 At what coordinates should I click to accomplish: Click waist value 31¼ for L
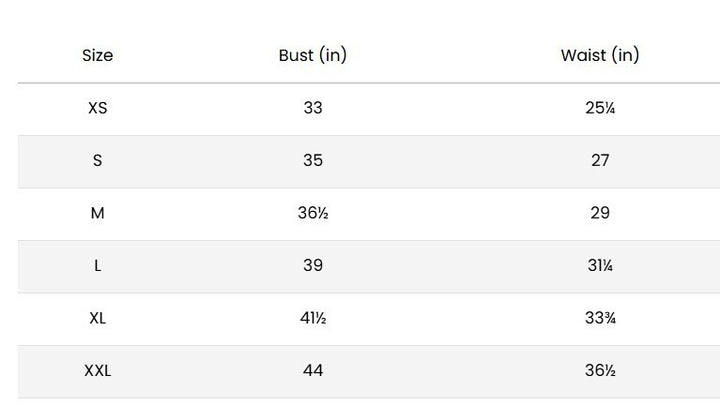click(599, 265)
